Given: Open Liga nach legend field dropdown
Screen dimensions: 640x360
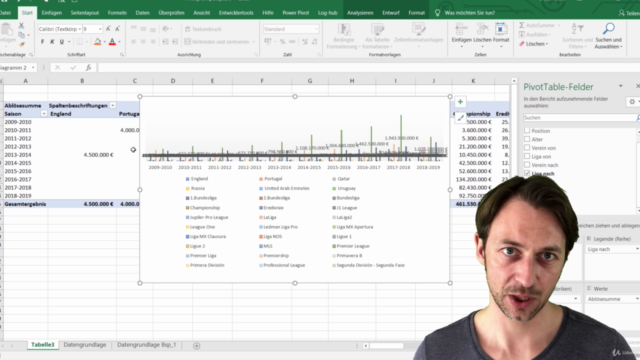Looking at the screenshot, I should 637,249.
